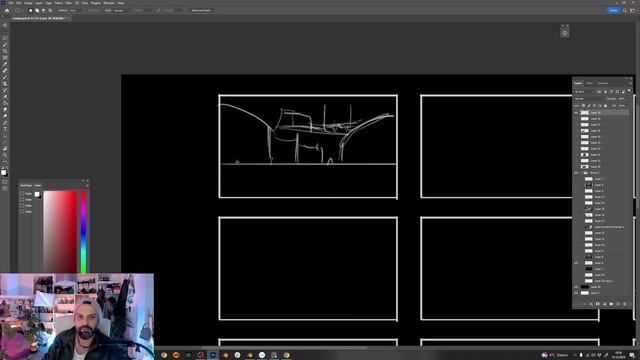
Task: Open the Style dropdown in the options bar
Action: click(x=121, y=10)
